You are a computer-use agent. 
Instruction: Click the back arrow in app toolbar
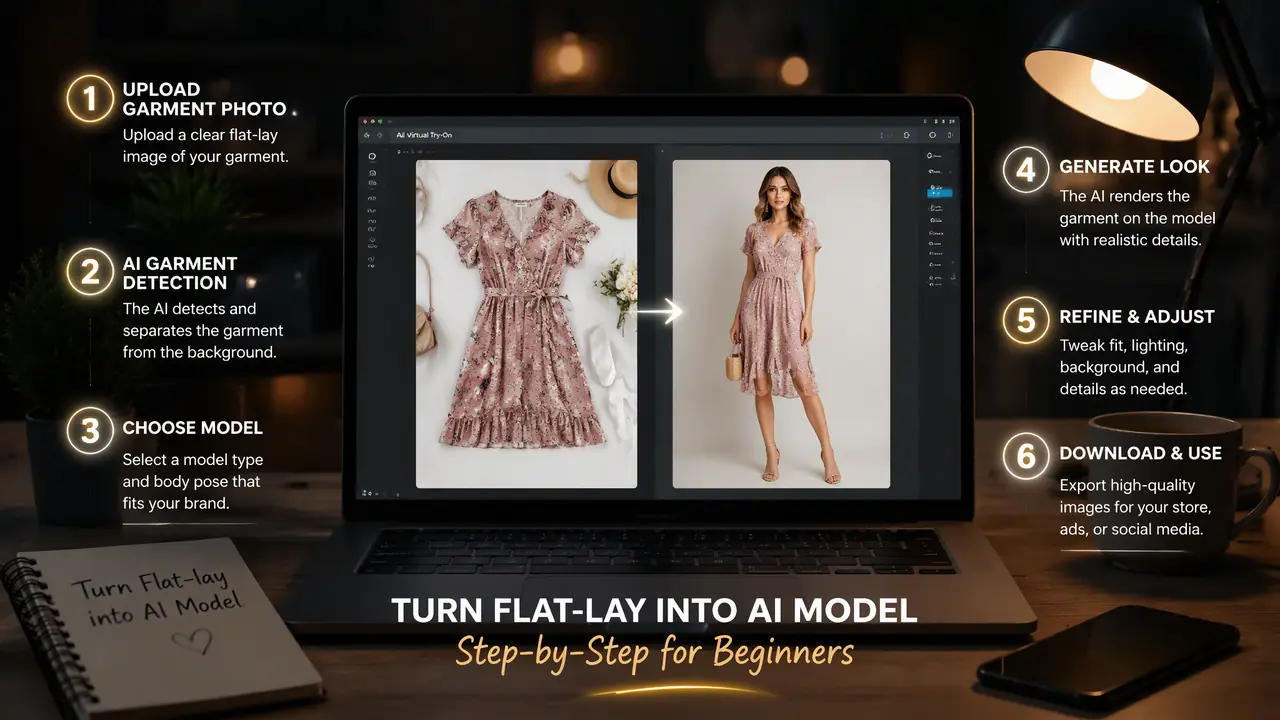367,135
